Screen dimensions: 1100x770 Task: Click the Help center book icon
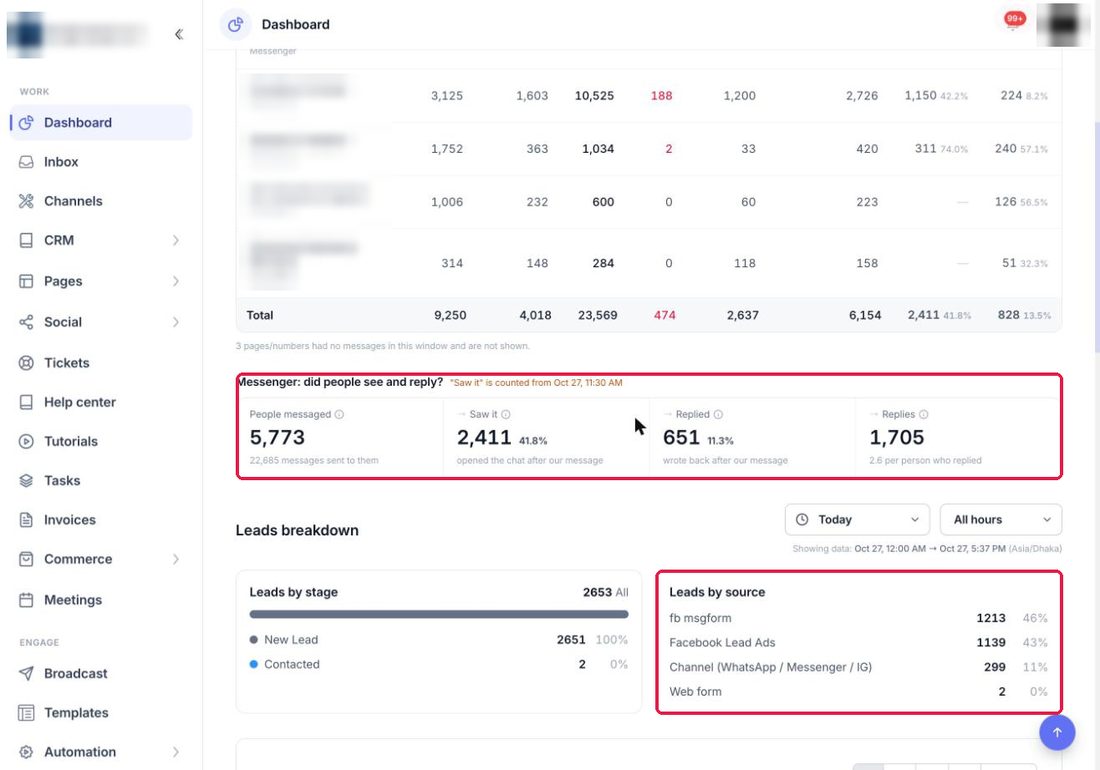26,402
